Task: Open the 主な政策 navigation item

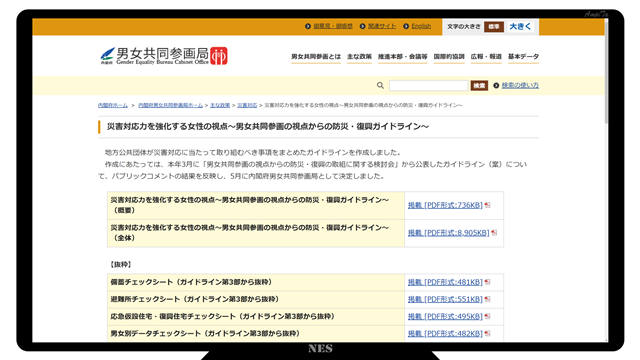Action: tap(359, 57)
